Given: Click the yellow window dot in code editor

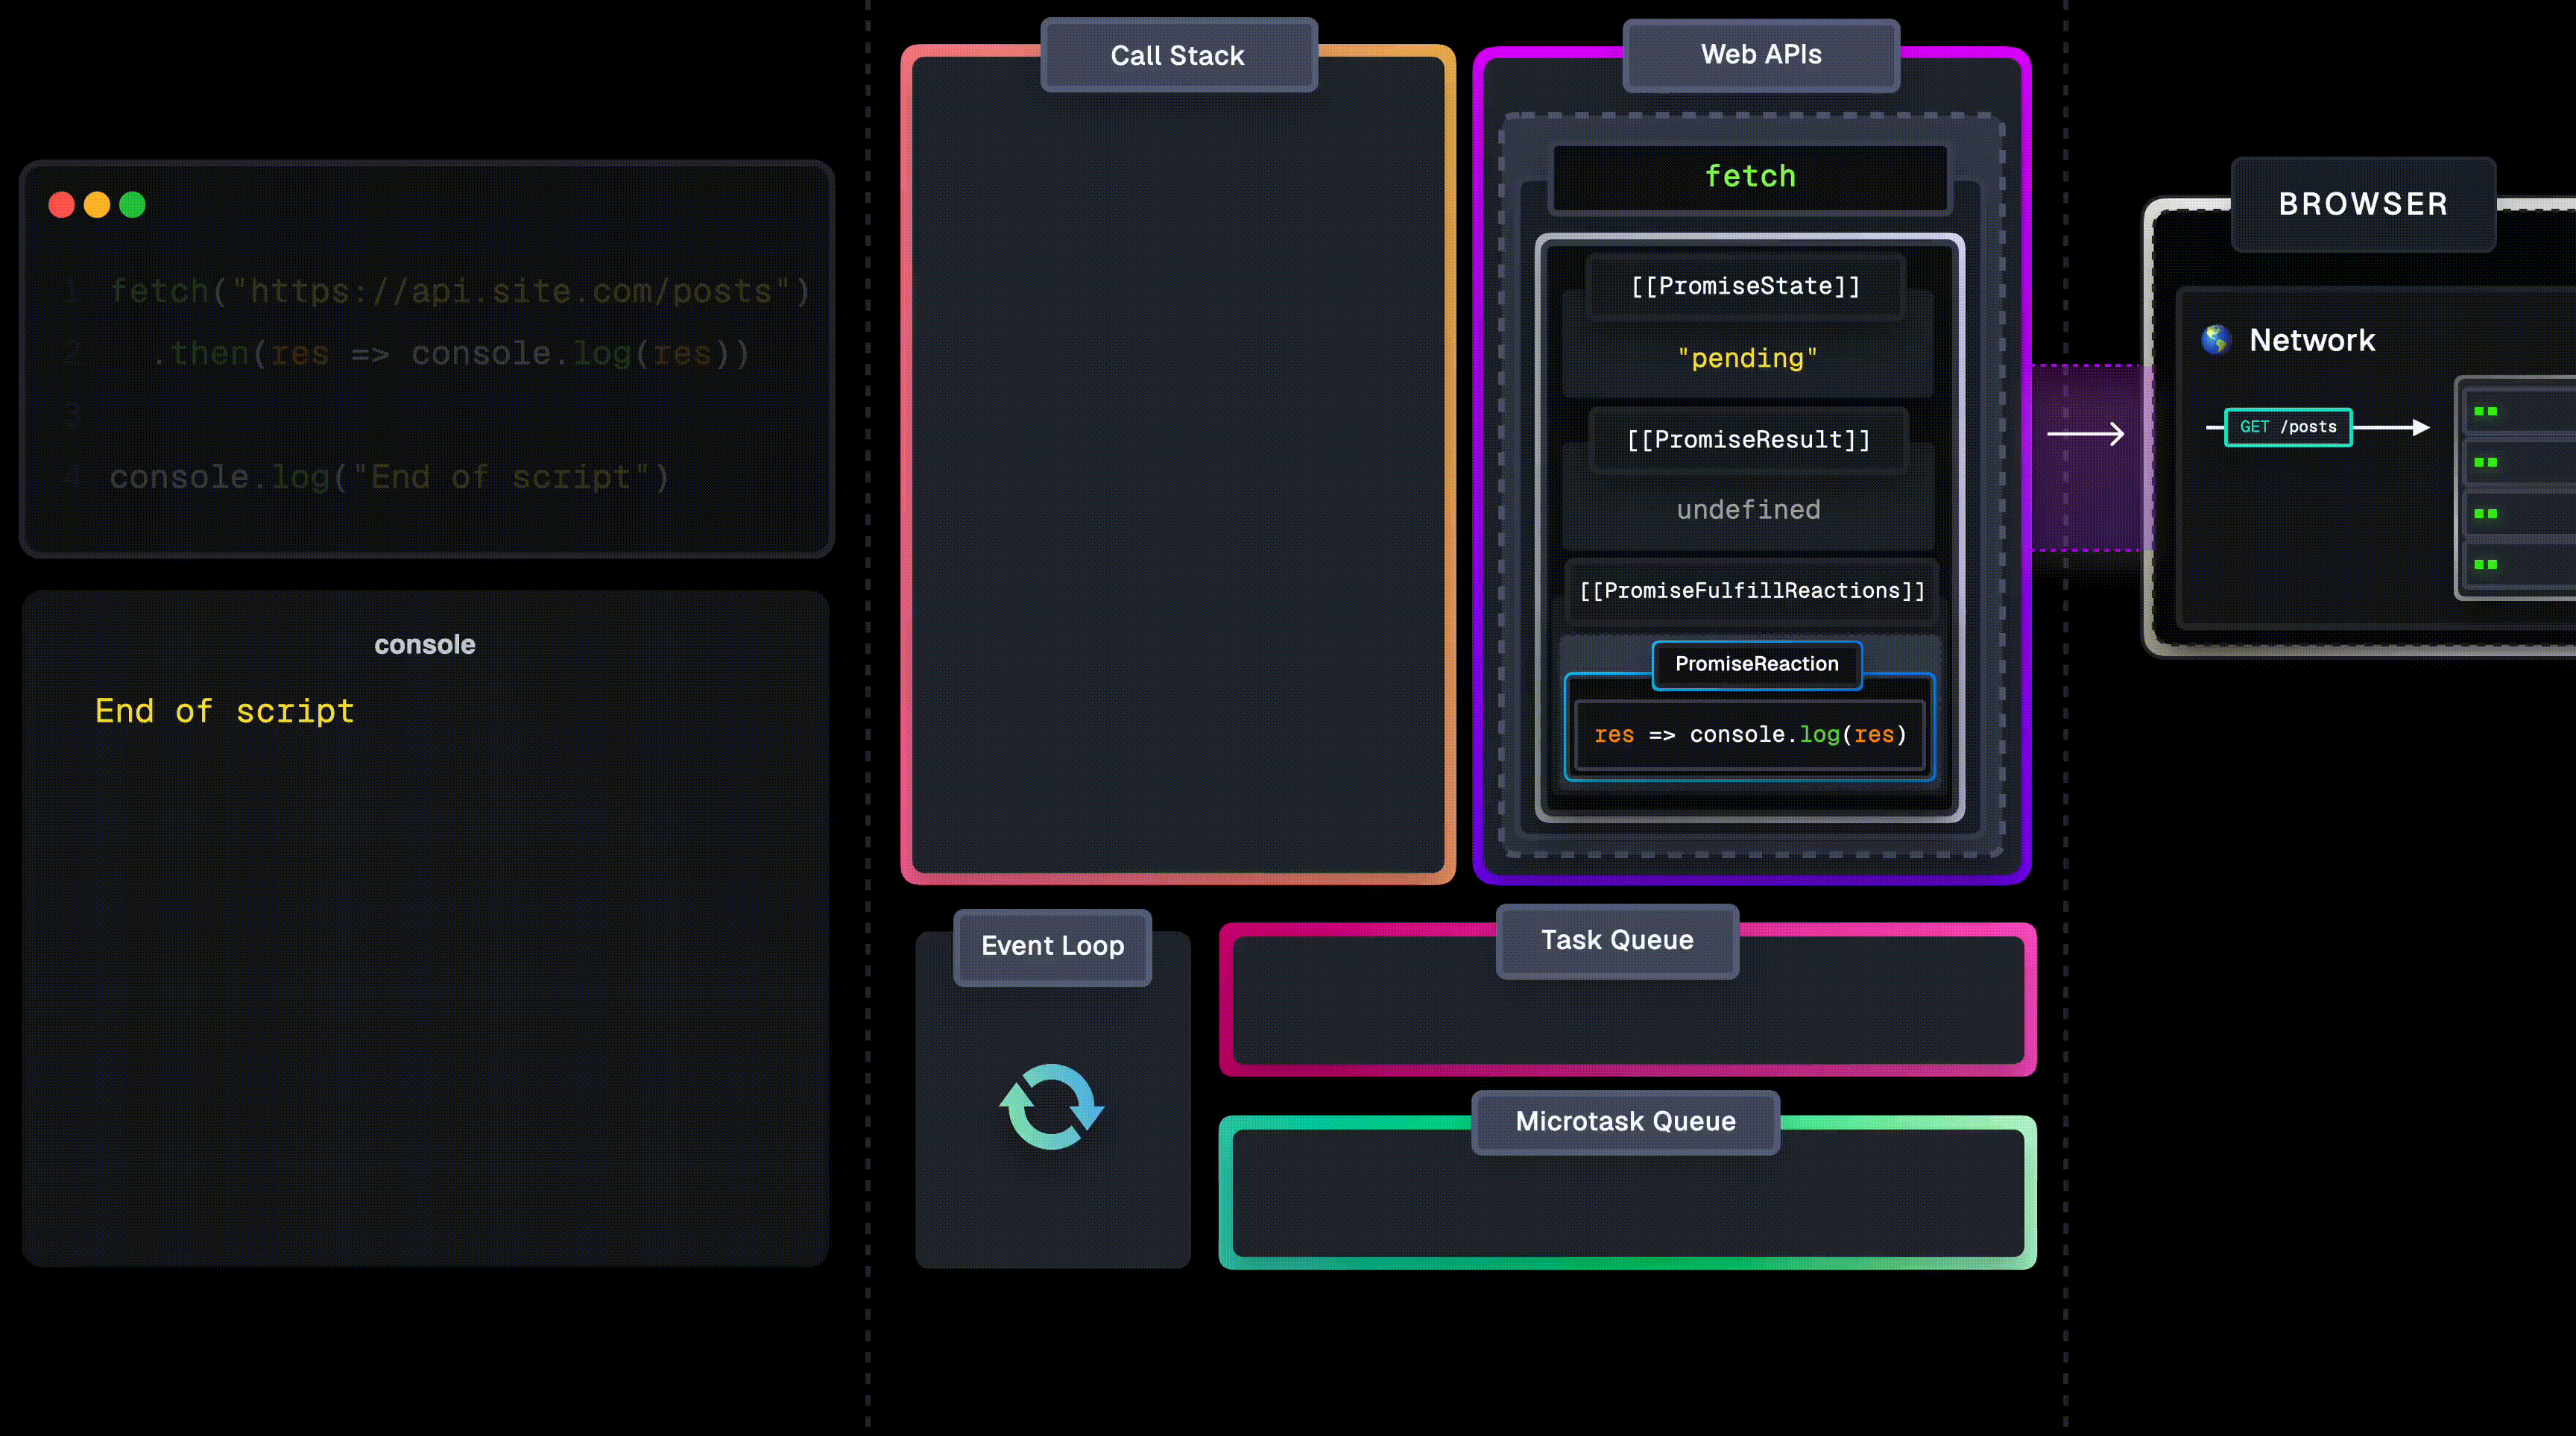Looking at the screenshot, I should pyautogui.click(x=97, y=205).
